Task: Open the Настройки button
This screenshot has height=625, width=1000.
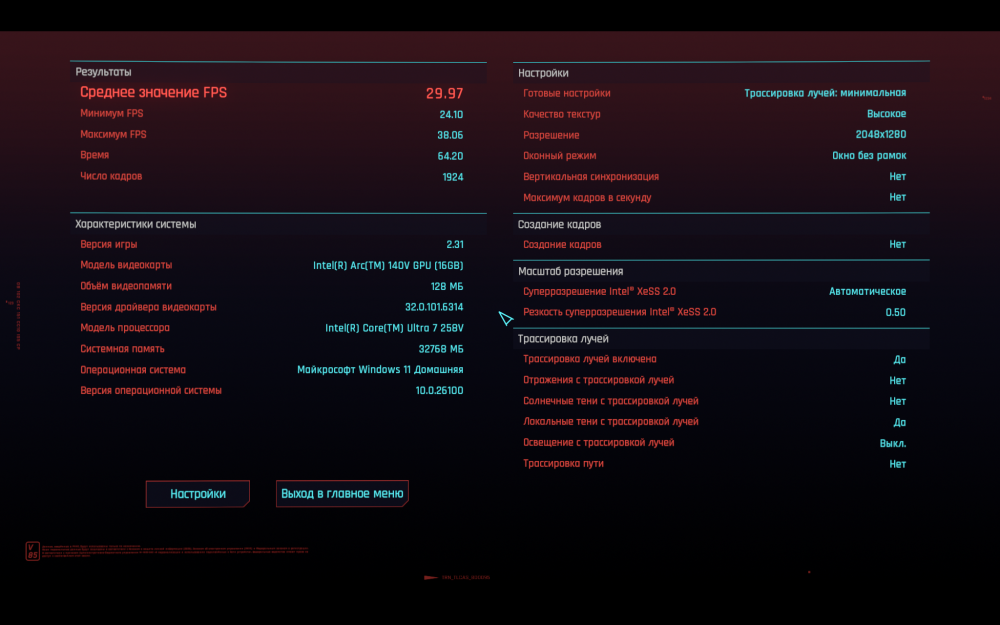Action: click(x=198, y=494)
